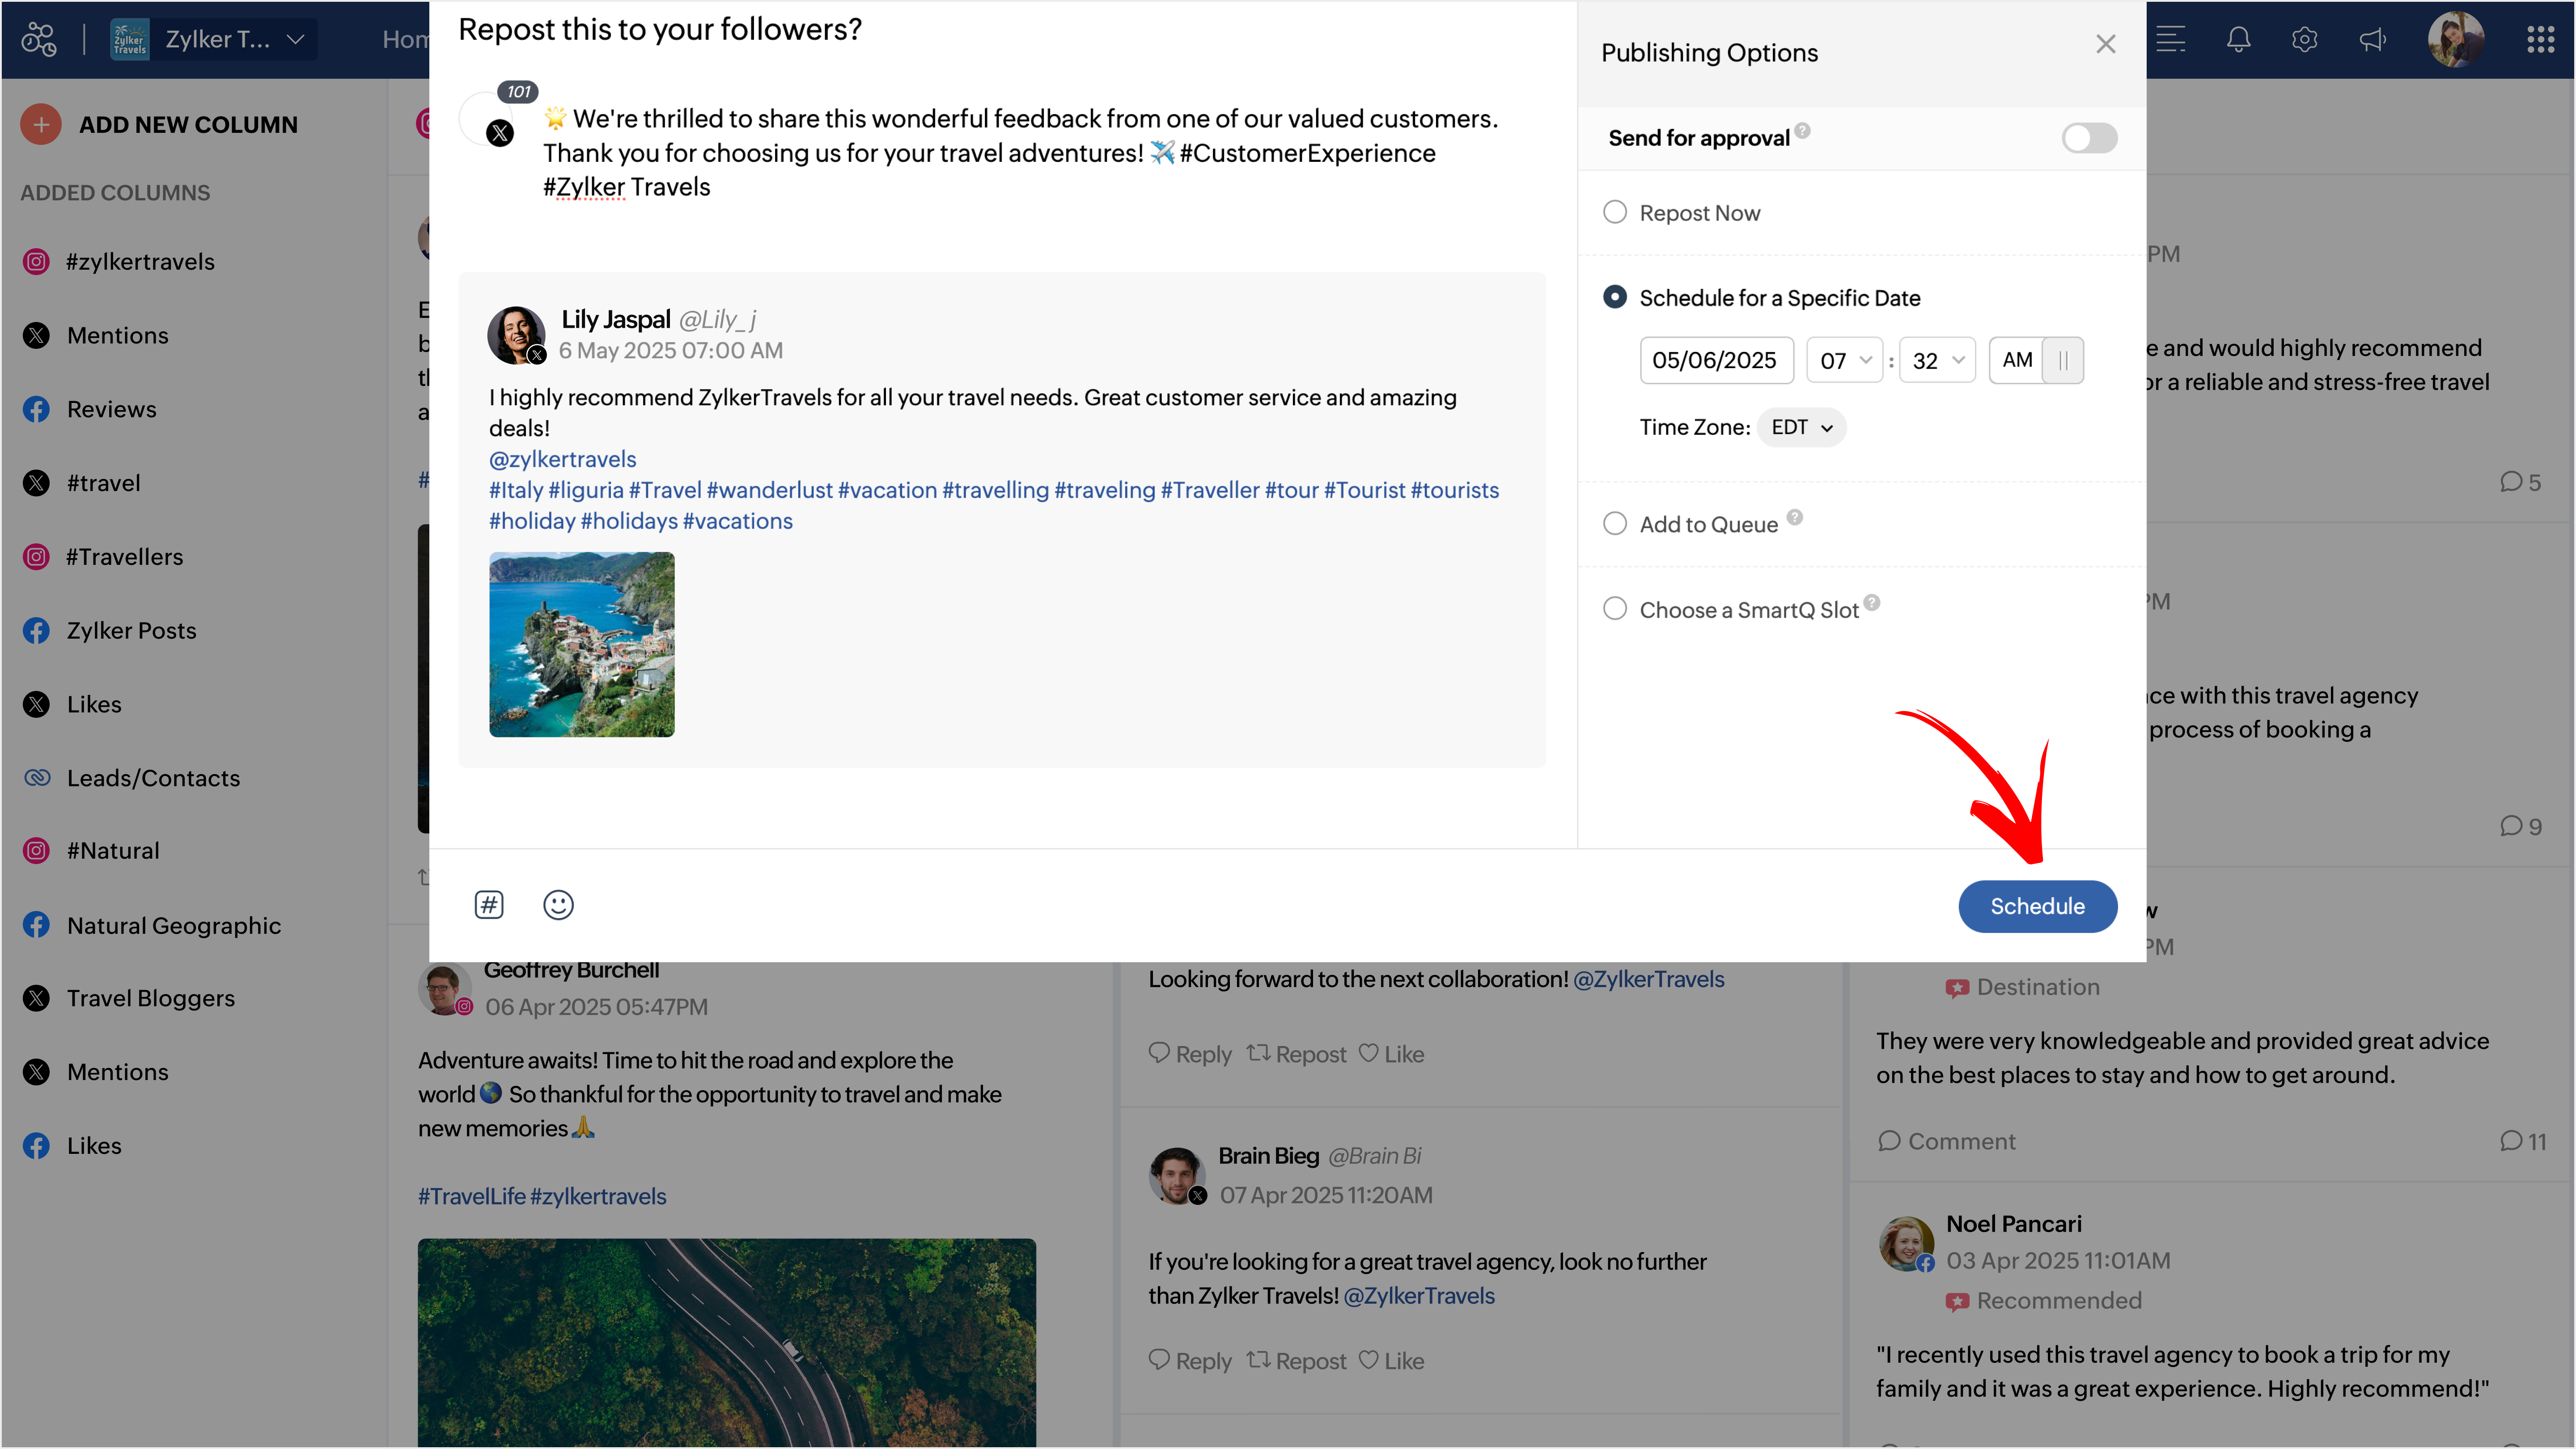Open the hashtag suggestions icon
This screenshot has width=2576, height=1449.
(x=489, y=905)
